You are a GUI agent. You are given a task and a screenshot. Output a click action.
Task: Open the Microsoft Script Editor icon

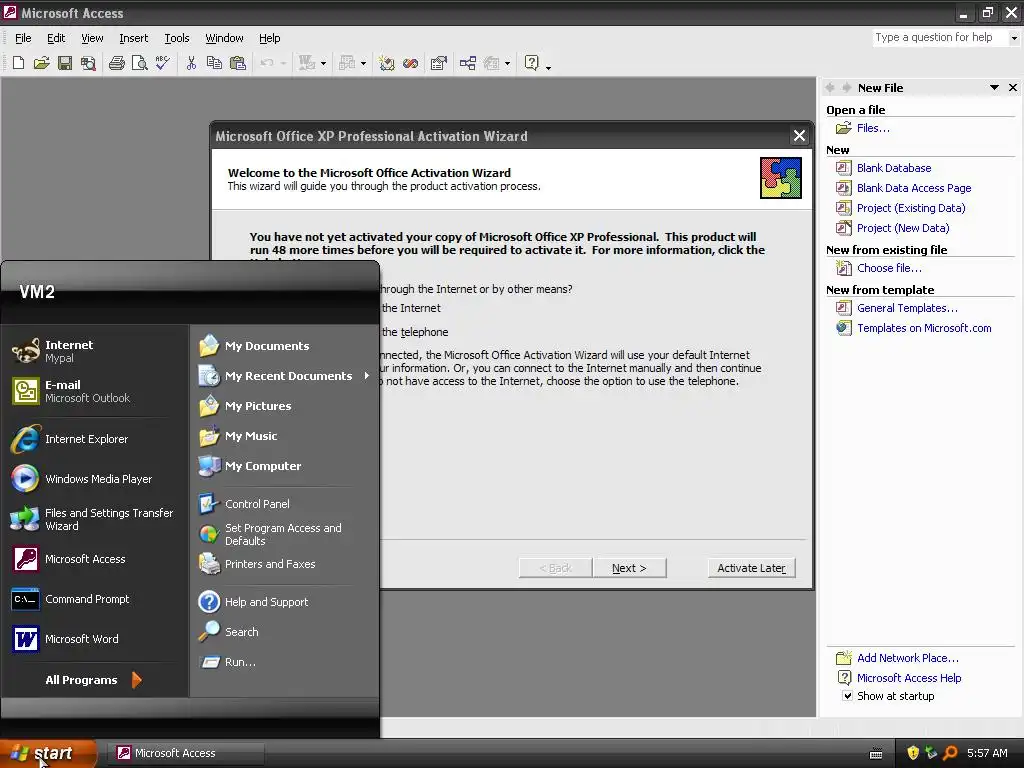click(x=410, y=63)
